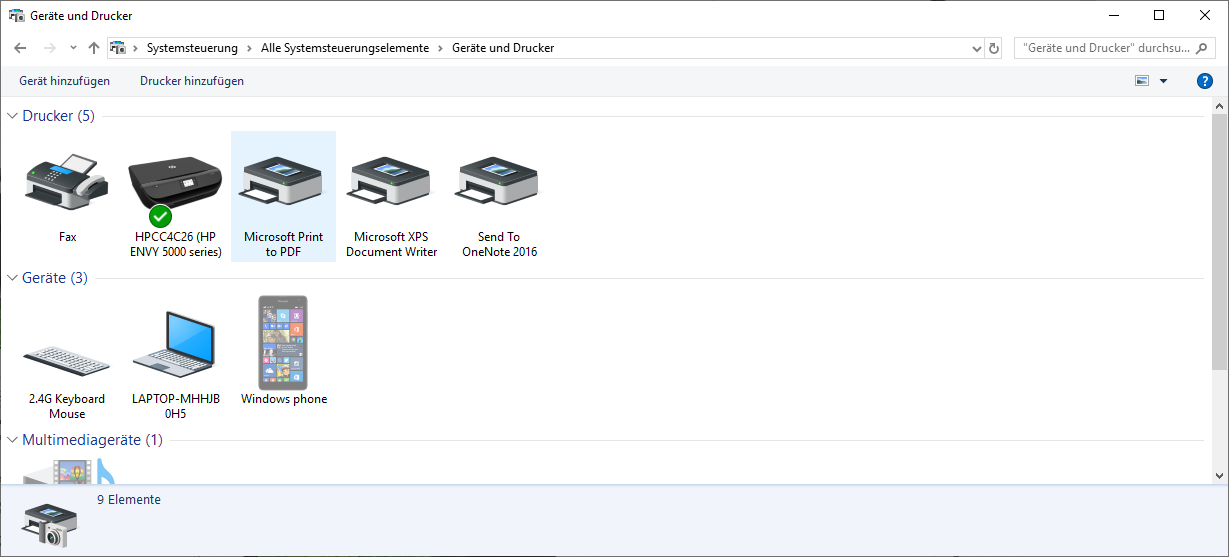The width and height of the screenshot is (1229, 557).
Task: Click the Back navigation arrow
Action: click(x=20, y=48)
